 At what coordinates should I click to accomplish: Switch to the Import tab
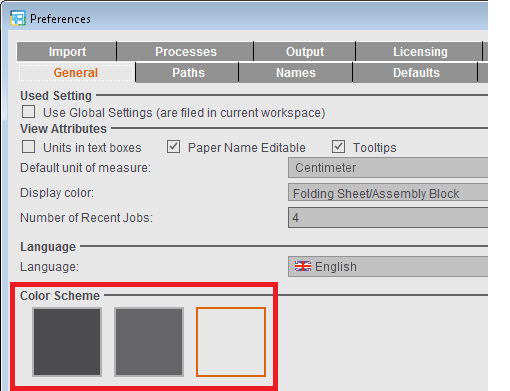click(x=67, y=52)
